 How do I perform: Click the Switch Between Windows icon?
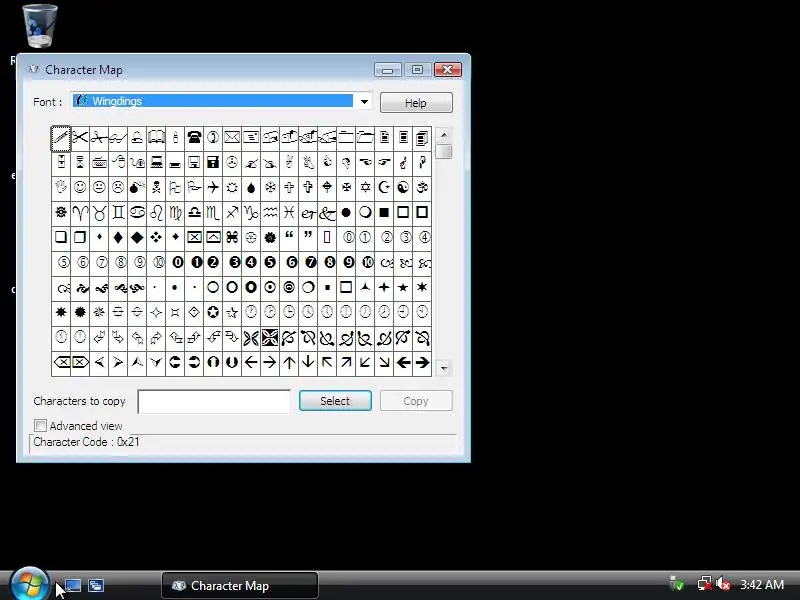click(95, 585)
